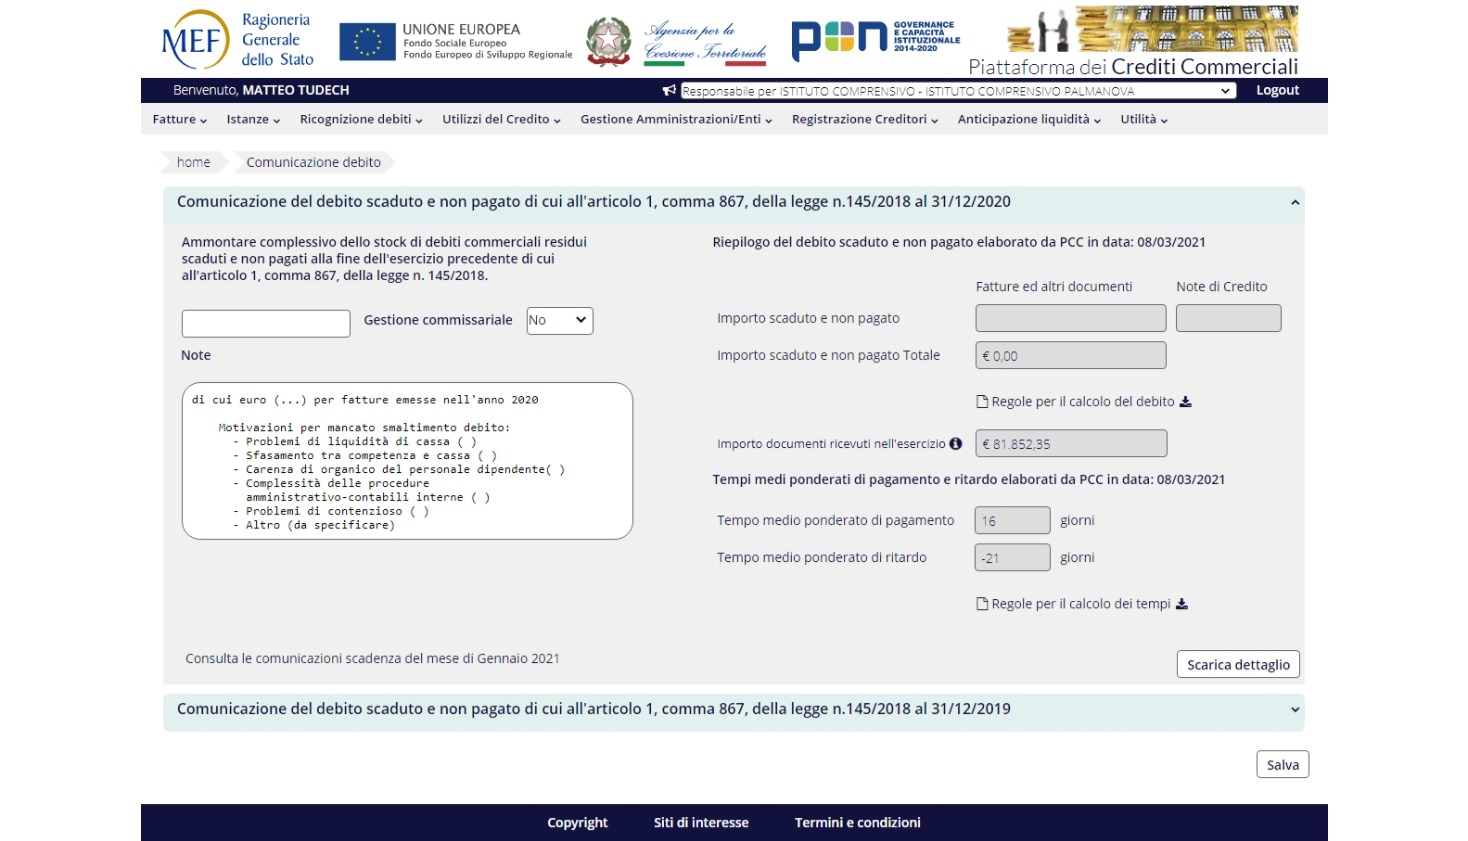The height and width of the screenshot is (841, 1468).
Task: Click the megaphone icon near Responsabile selector
Action: pos(669,91)
